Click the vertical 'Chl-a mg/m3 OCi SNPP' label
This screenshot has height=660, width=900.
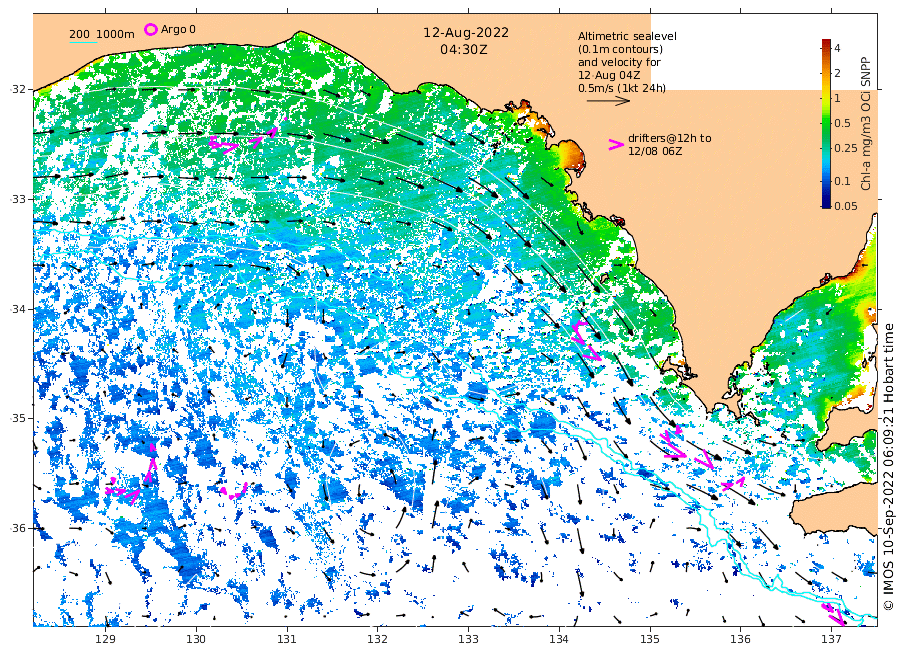tap(866, 123)
